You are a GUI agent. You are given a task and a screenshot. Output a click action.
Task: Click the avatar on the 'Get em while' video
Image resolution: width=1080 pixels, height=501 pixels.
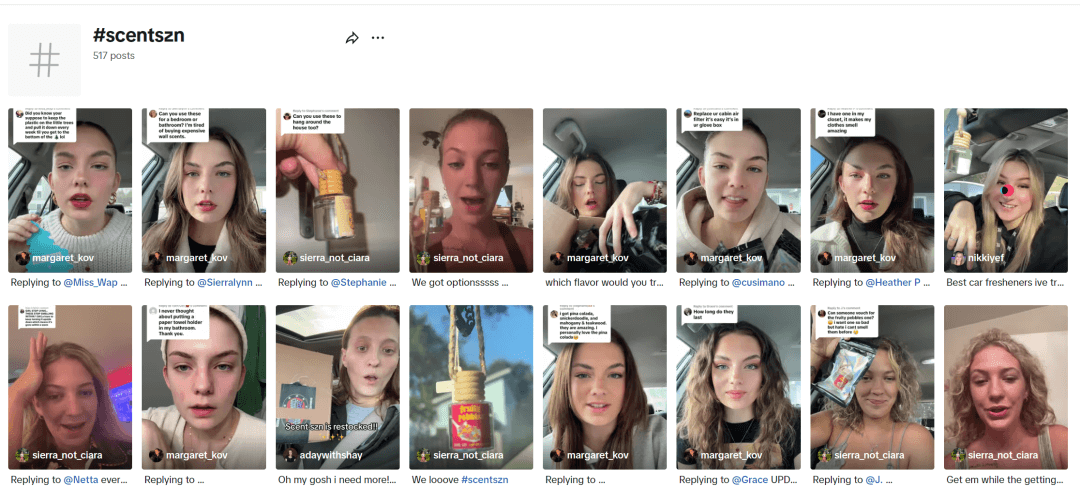[x=957, y=455]
